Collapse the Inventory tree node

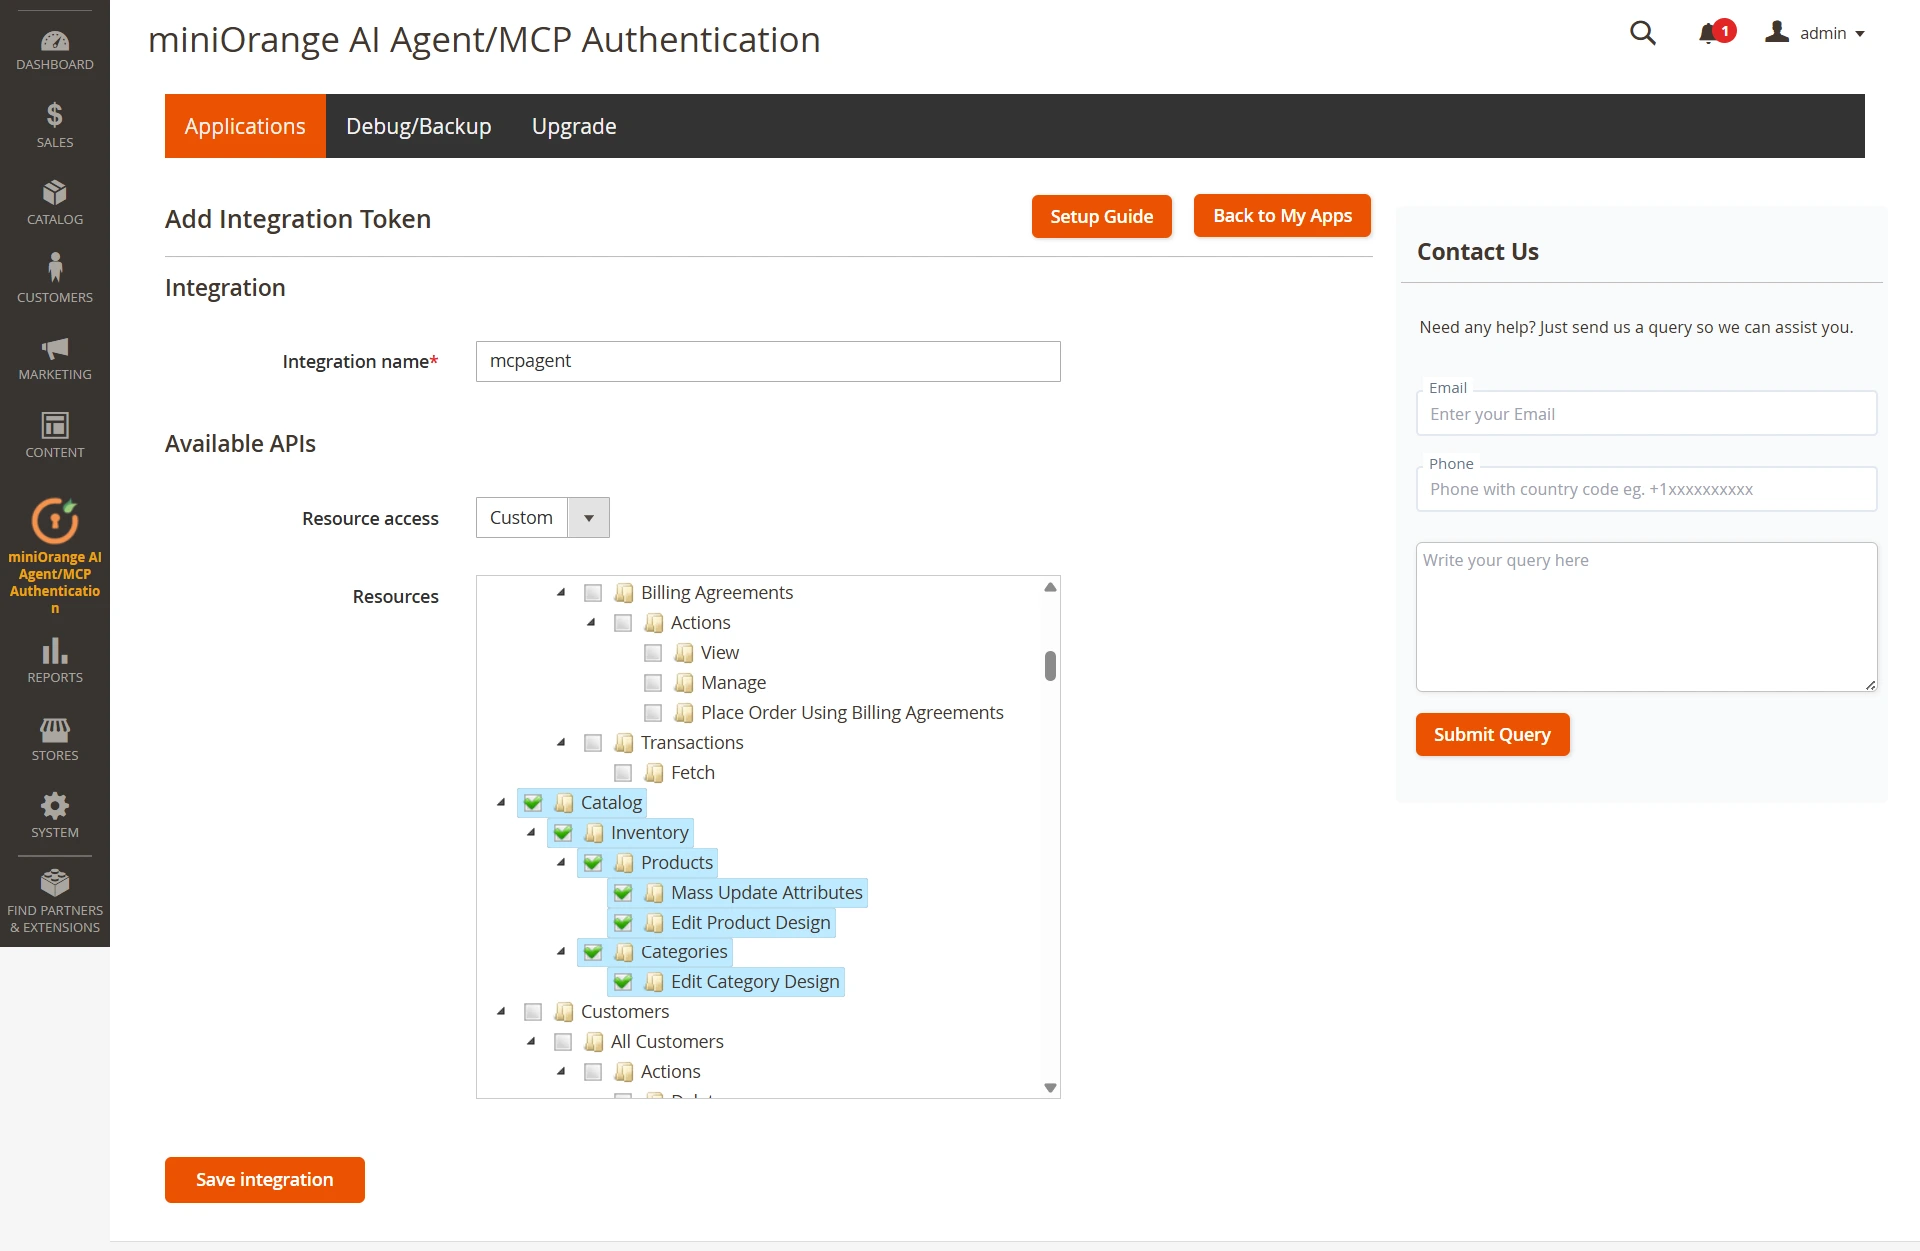pos(531,833)
